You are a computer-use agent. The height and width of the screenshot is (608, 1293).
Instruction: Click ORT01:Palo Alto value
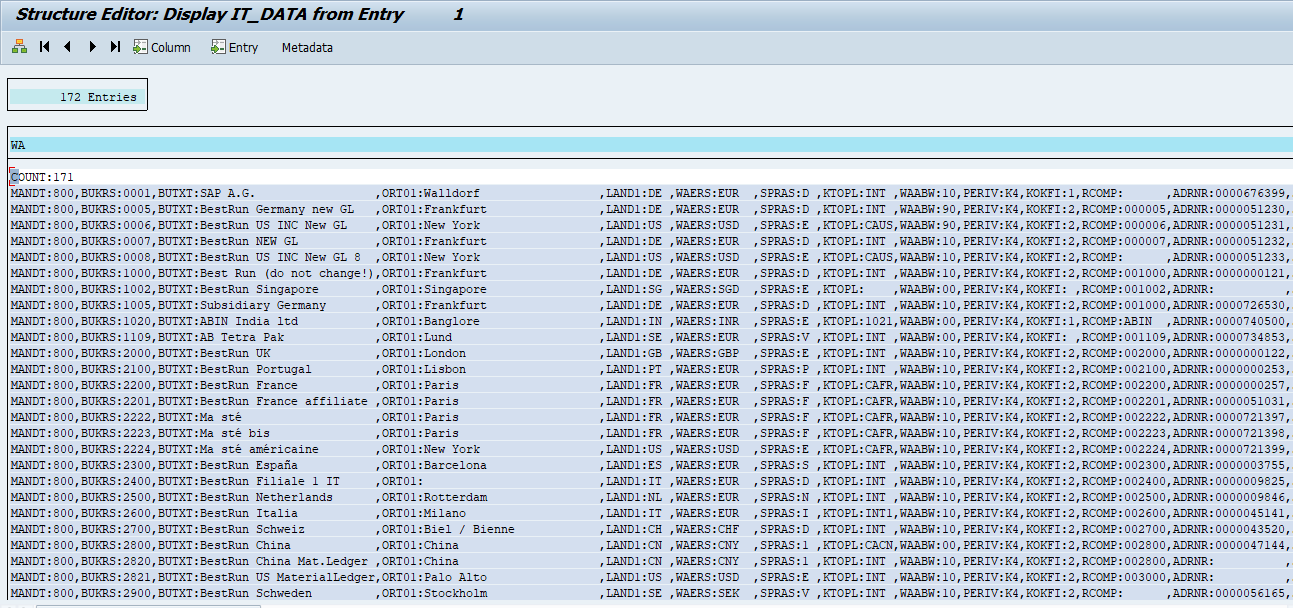[x=433, y=577]
